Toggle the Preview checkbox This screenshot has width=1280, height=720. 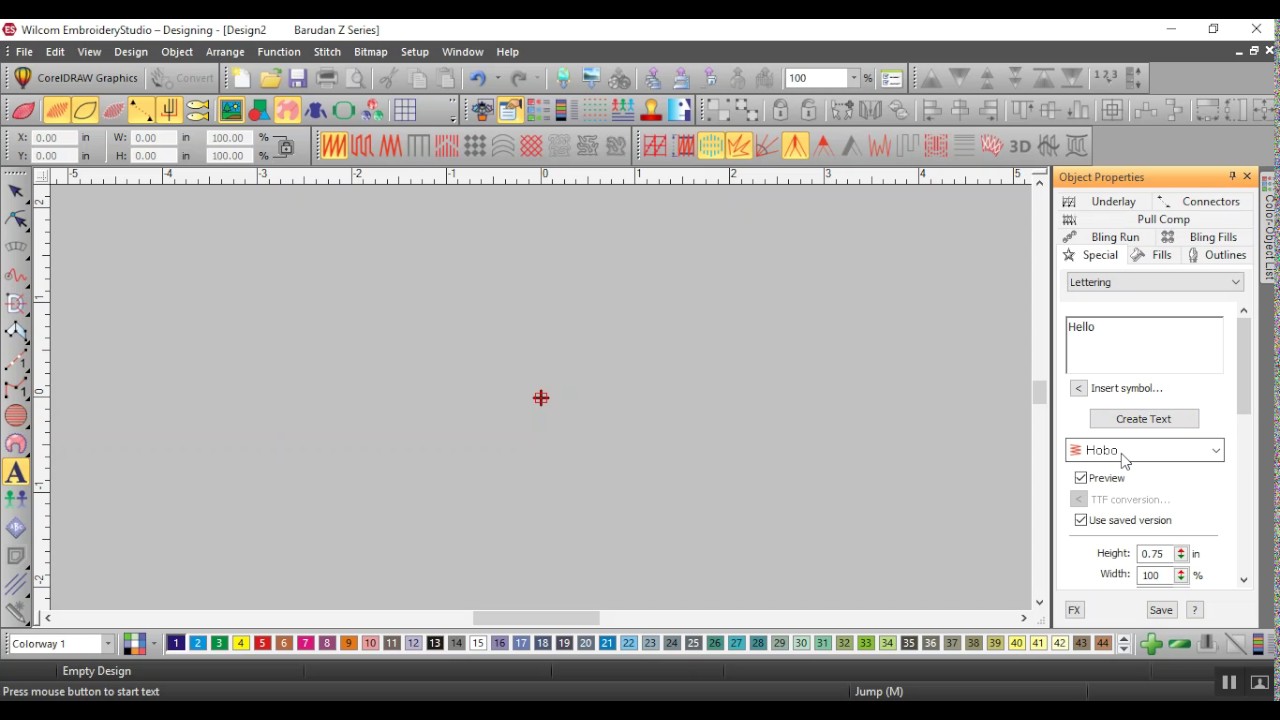pos(1081,478)
